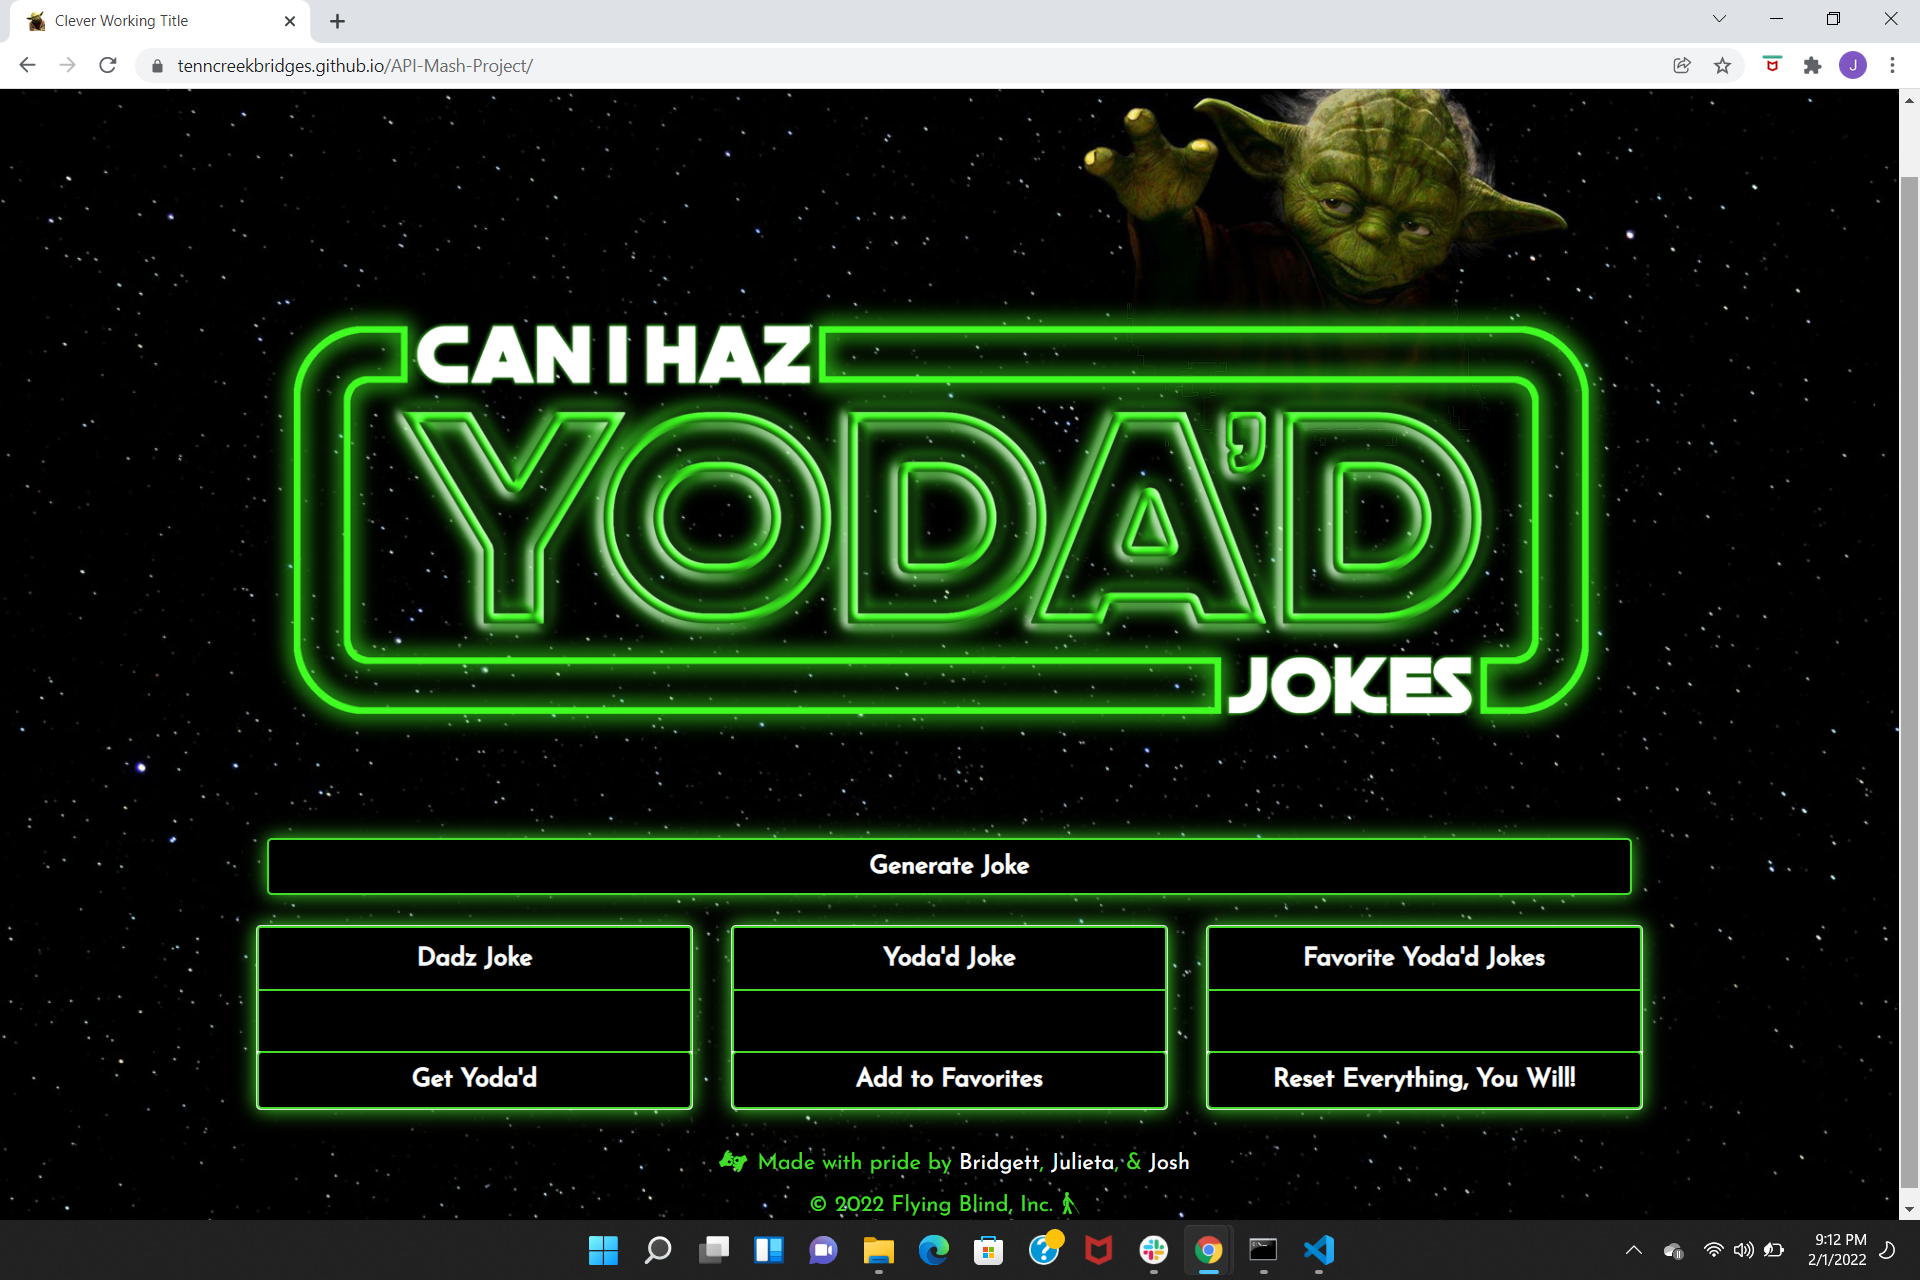Open the tab search chevron dropdown
This screenshot has height=1280, width=1920.
click(x=1719, y=18)
